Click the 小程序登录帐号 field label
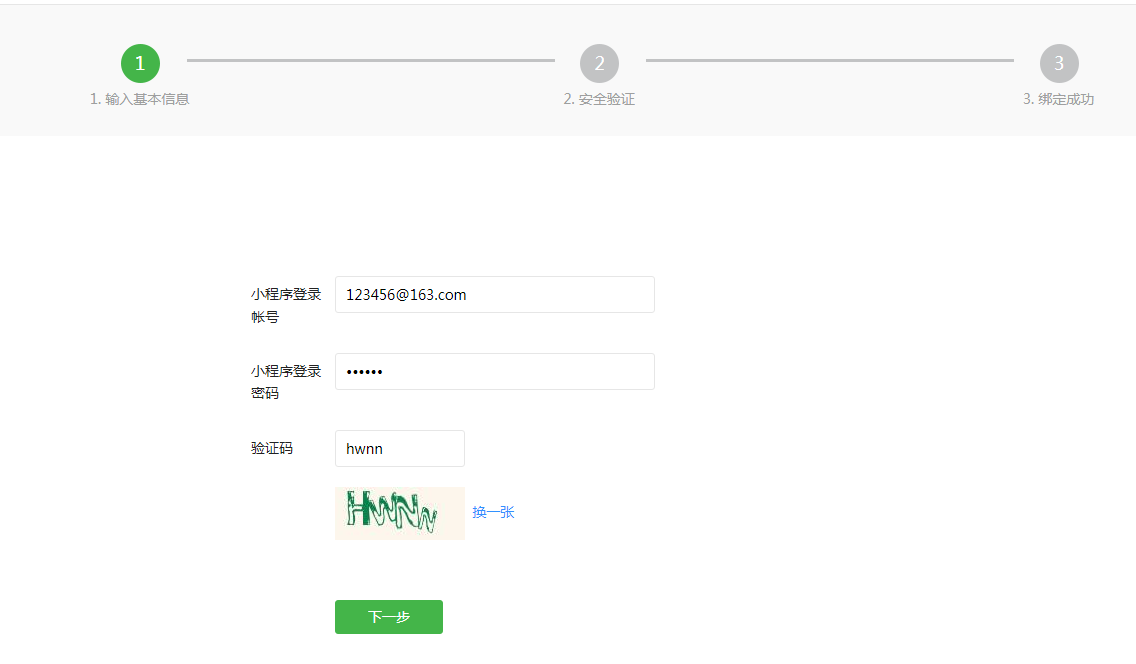1136x664 pixels. 285,305
